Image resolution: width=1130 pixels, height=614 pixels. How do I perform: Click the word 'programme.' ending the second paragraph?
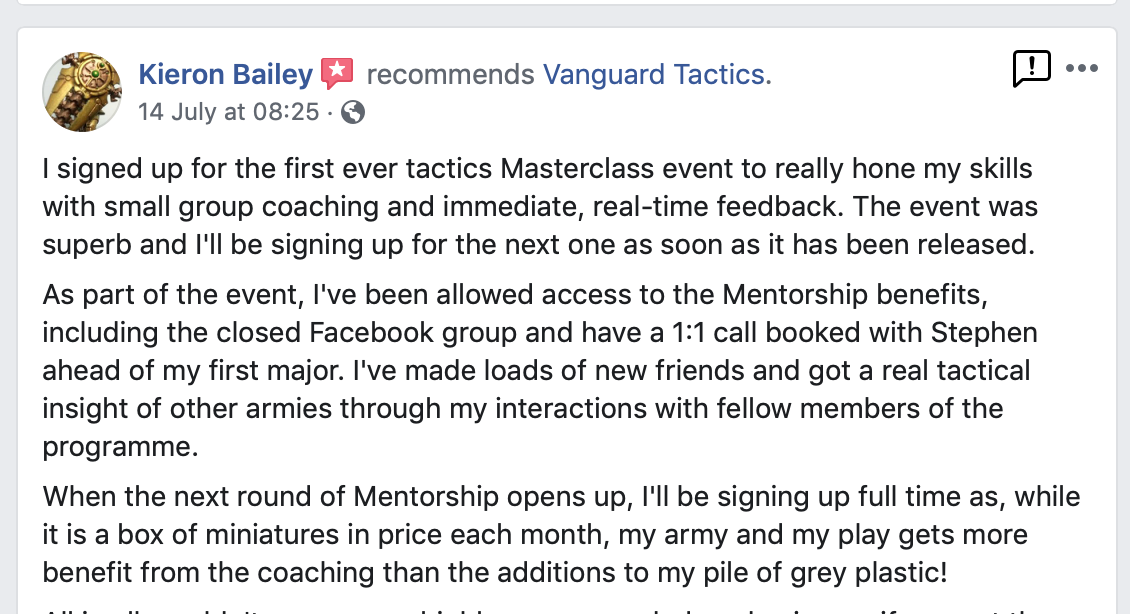(120, 446)
